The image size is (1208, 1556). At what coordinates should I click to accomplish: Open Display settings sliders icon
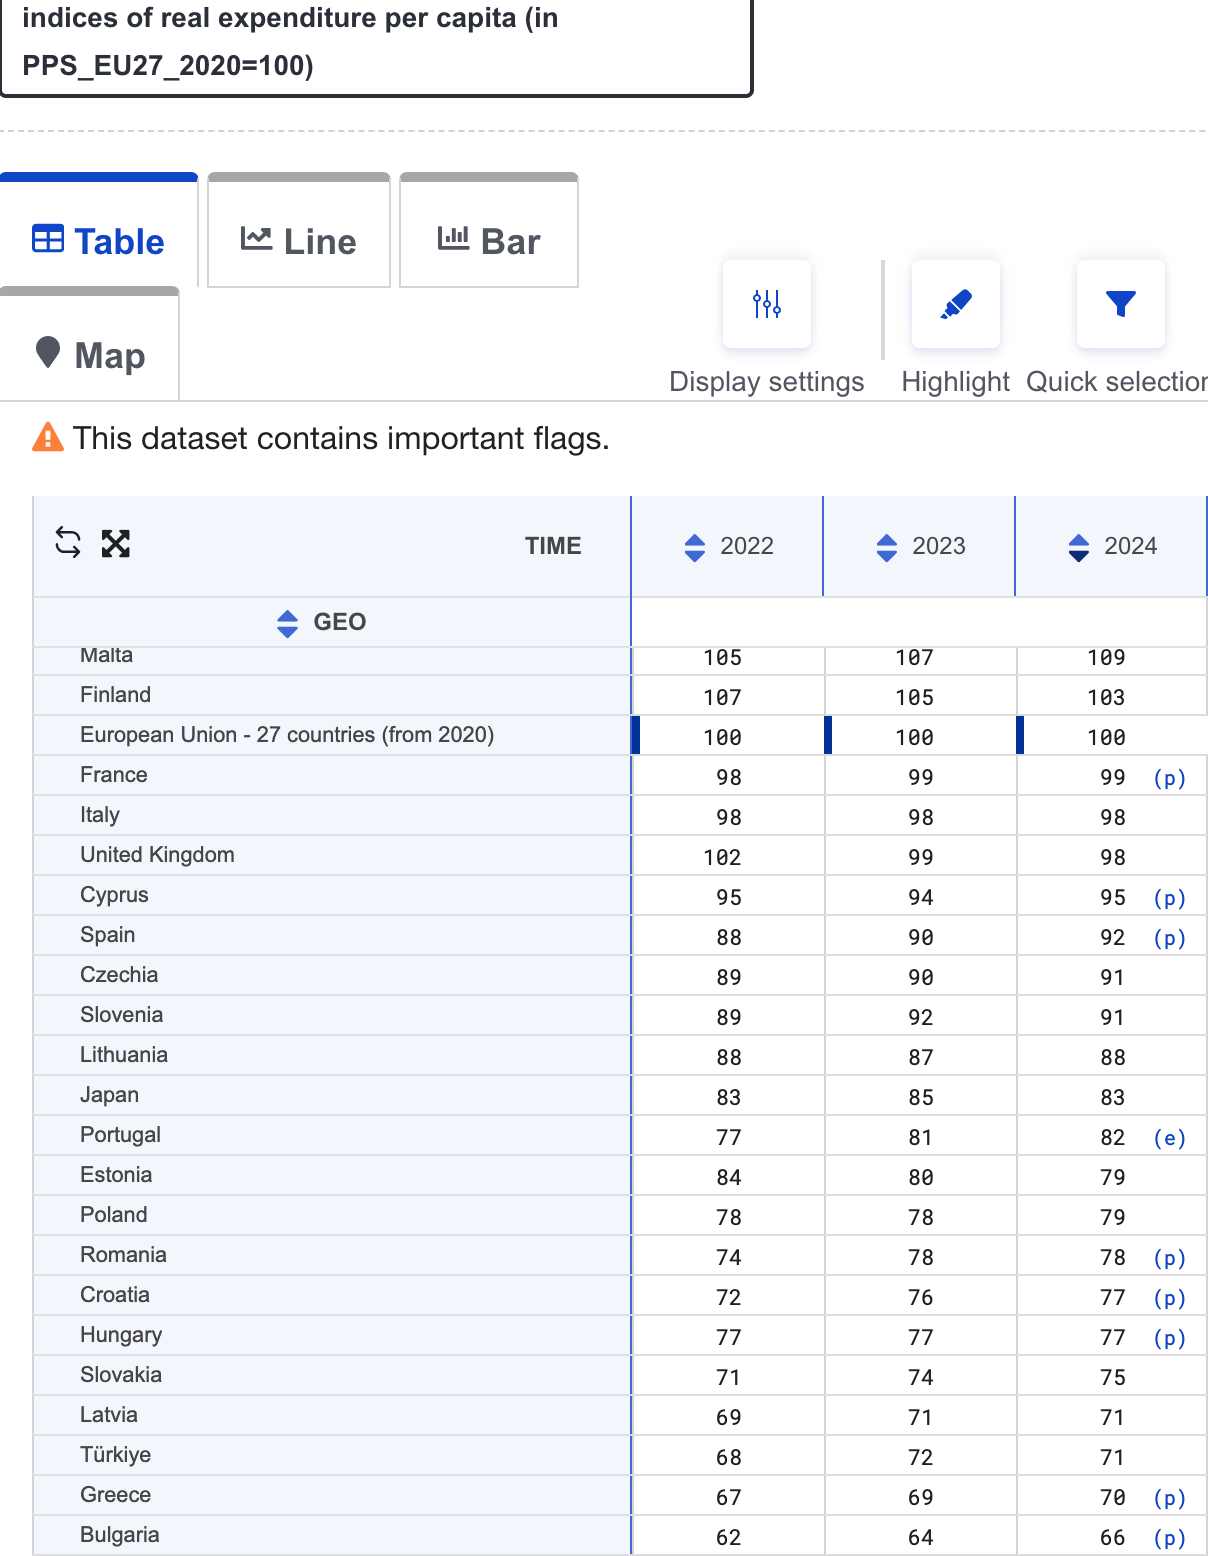[x=767, y=304]
